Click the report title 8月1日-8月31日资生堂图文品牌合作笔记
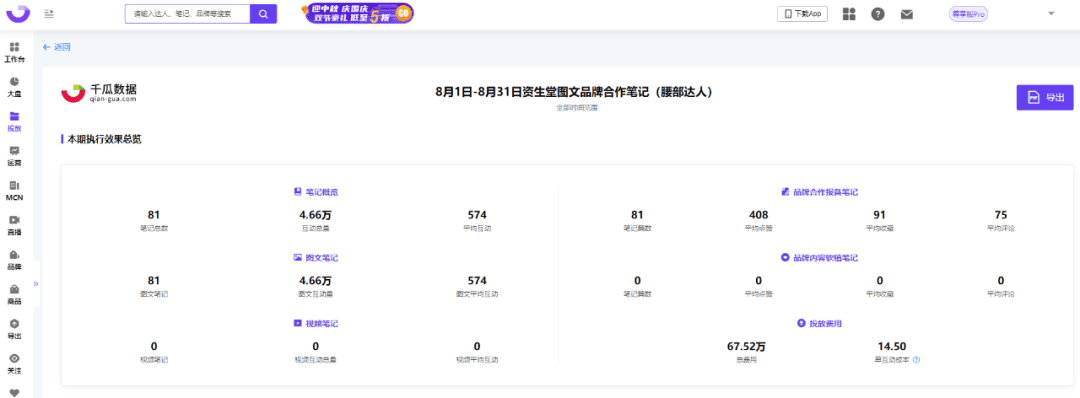Image resolution: width=1080 pixels, height=398 pixels. point(574,92)
